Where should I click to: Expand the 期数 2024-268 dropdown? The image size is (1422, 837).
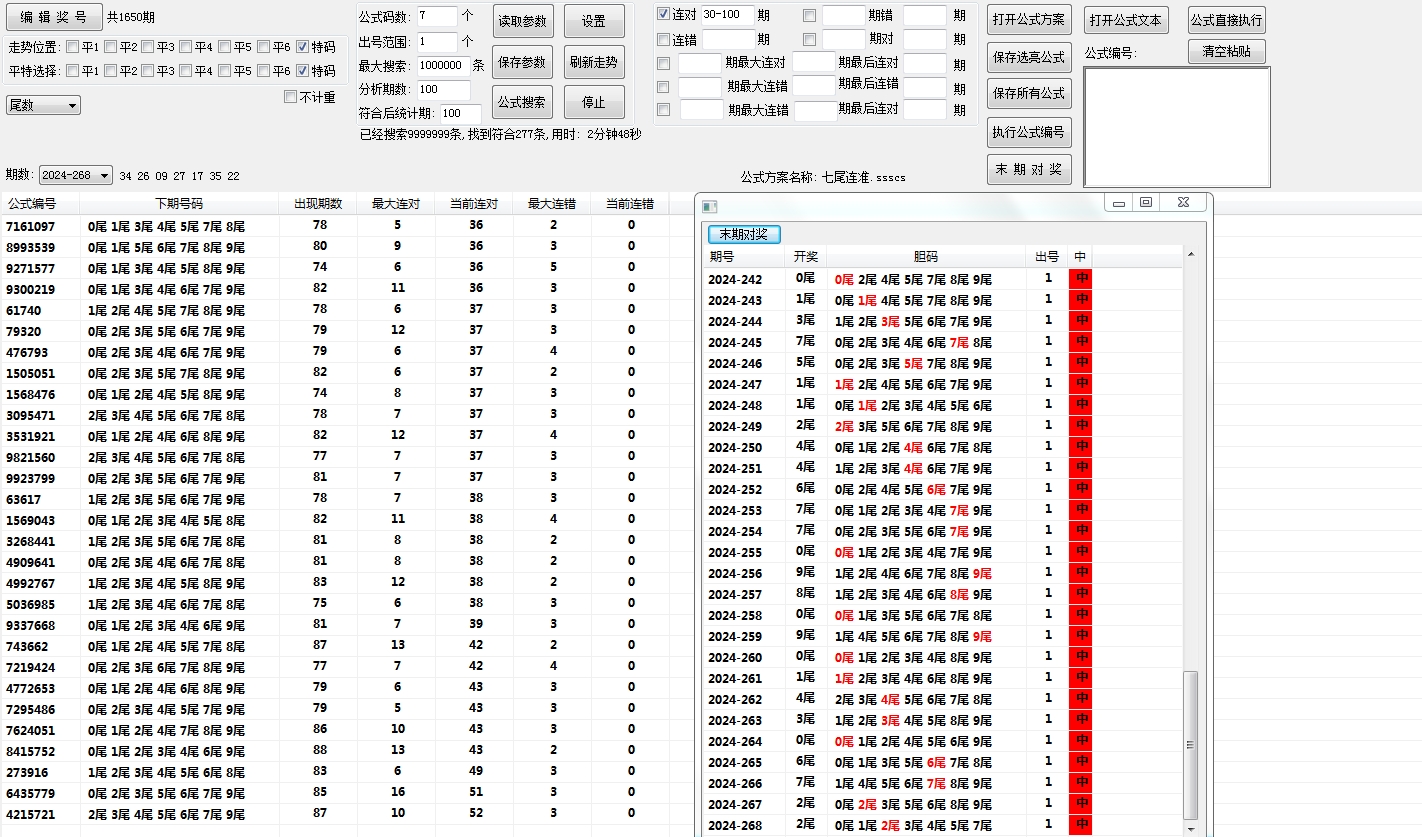(76, 176)
